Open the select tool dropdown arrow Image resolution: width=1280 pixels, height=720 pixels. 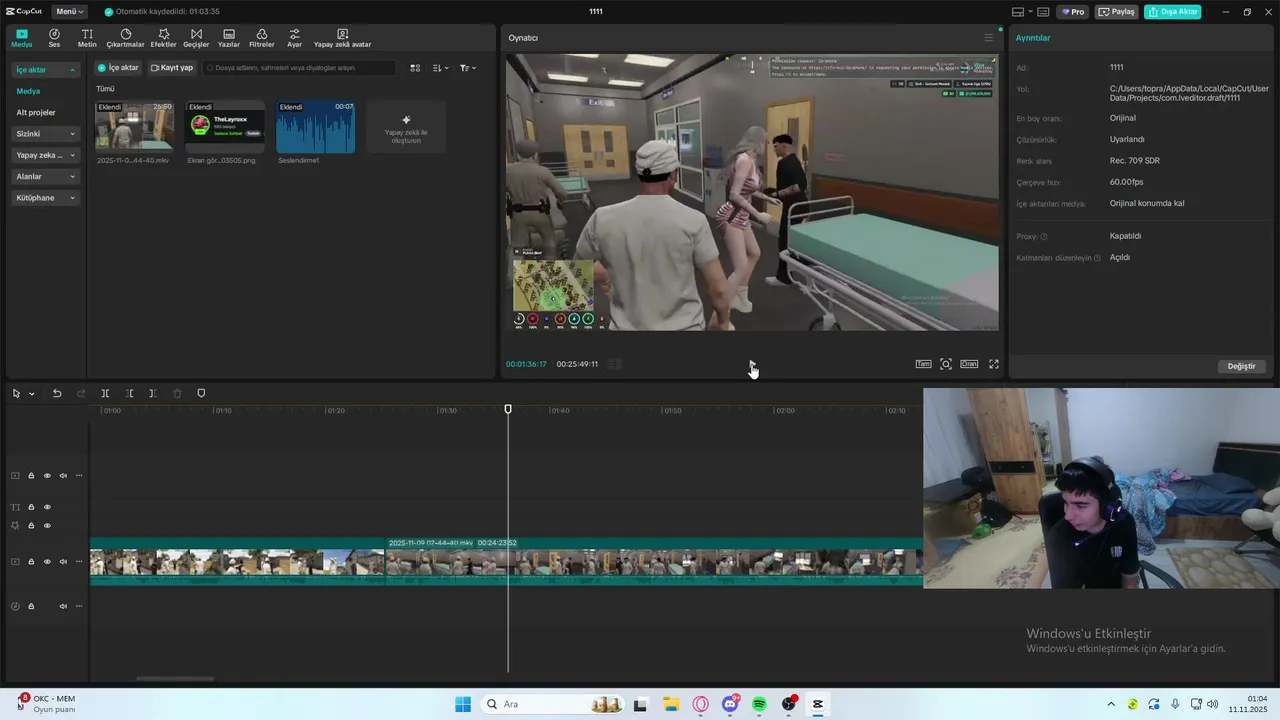32,394
